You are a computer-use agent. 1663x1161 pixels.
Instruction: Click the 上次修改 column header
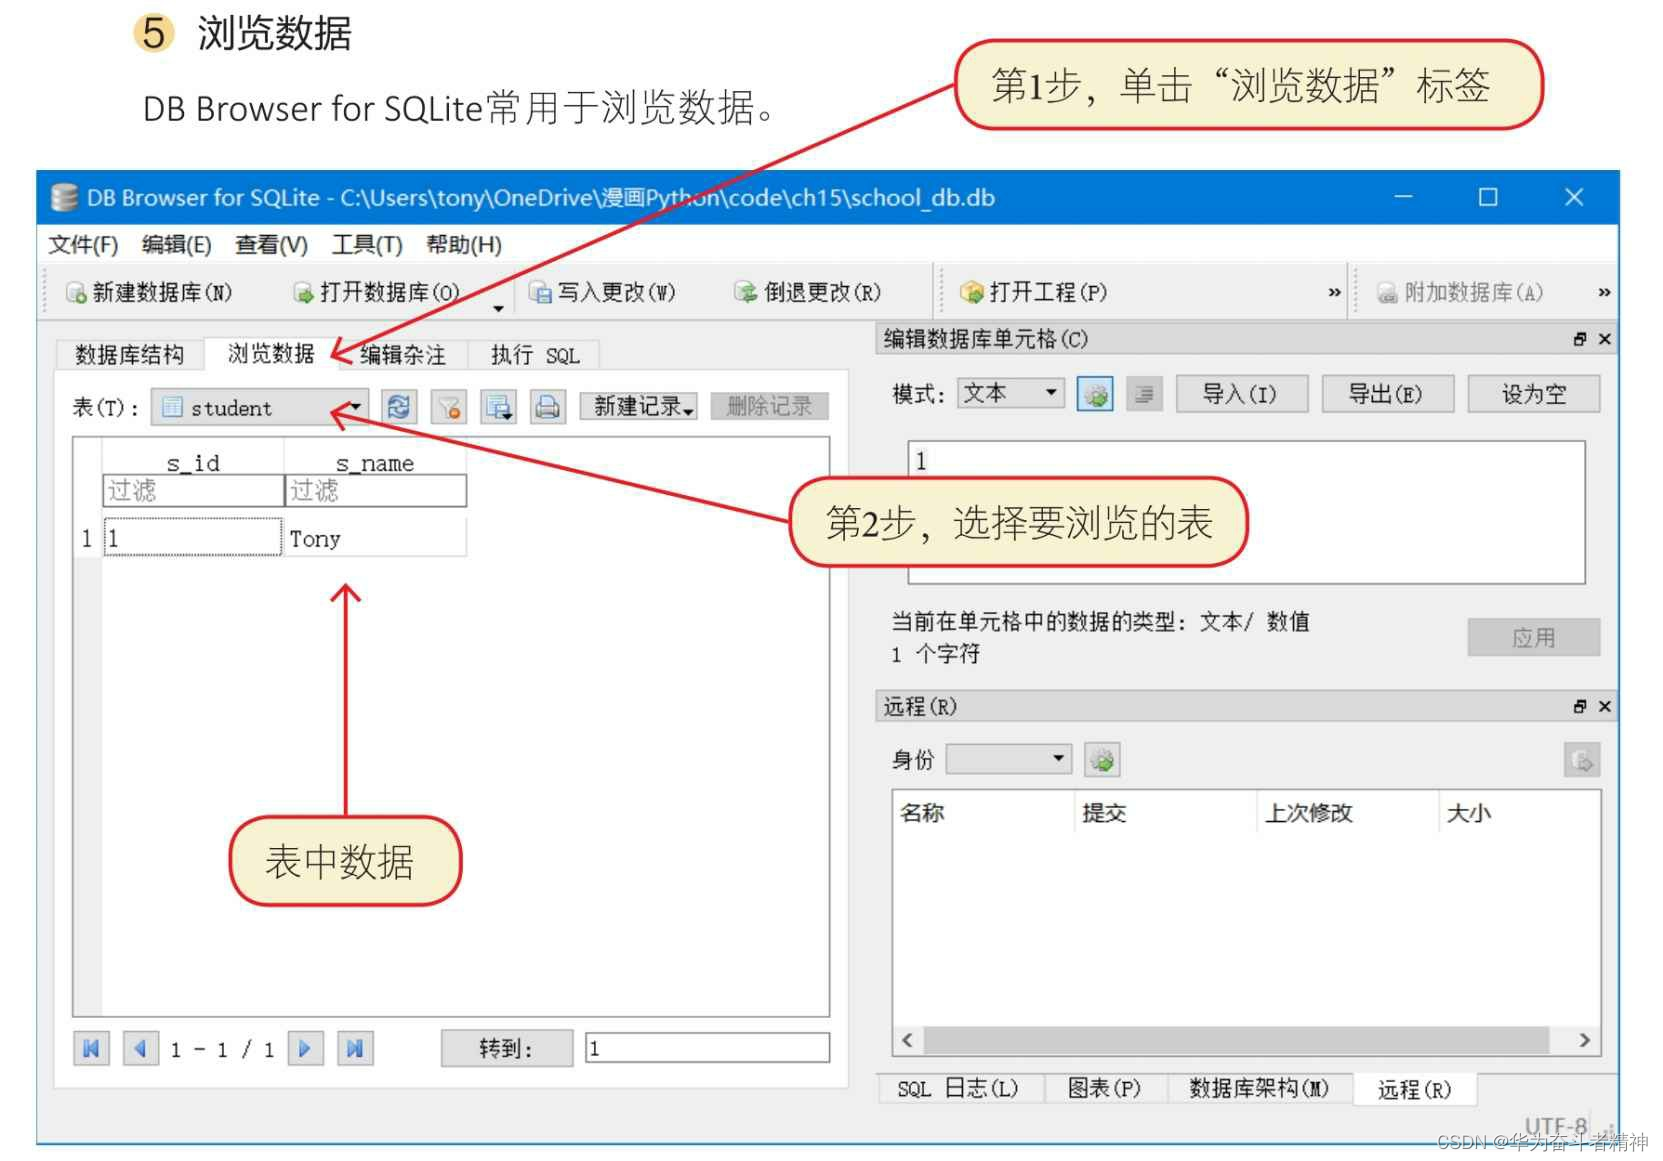tap(1348, 812)
